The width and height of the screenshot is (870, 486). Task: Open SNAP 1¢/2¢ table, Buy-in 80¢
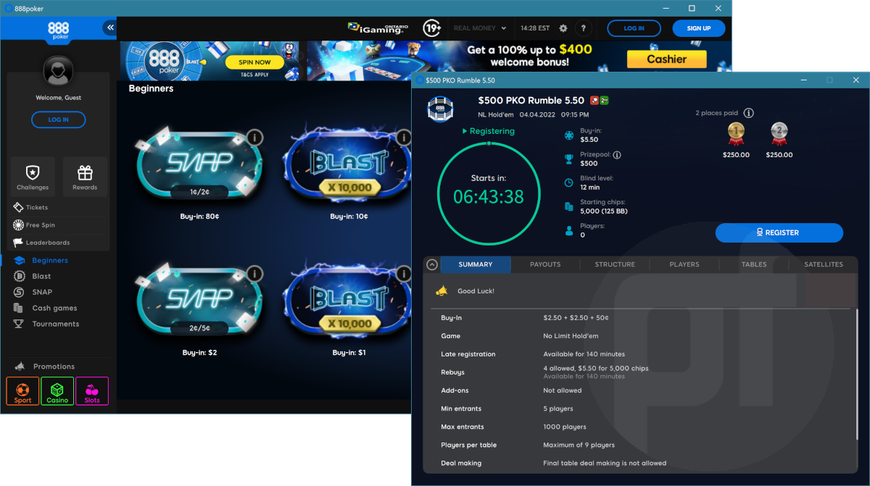click(199, 164)
